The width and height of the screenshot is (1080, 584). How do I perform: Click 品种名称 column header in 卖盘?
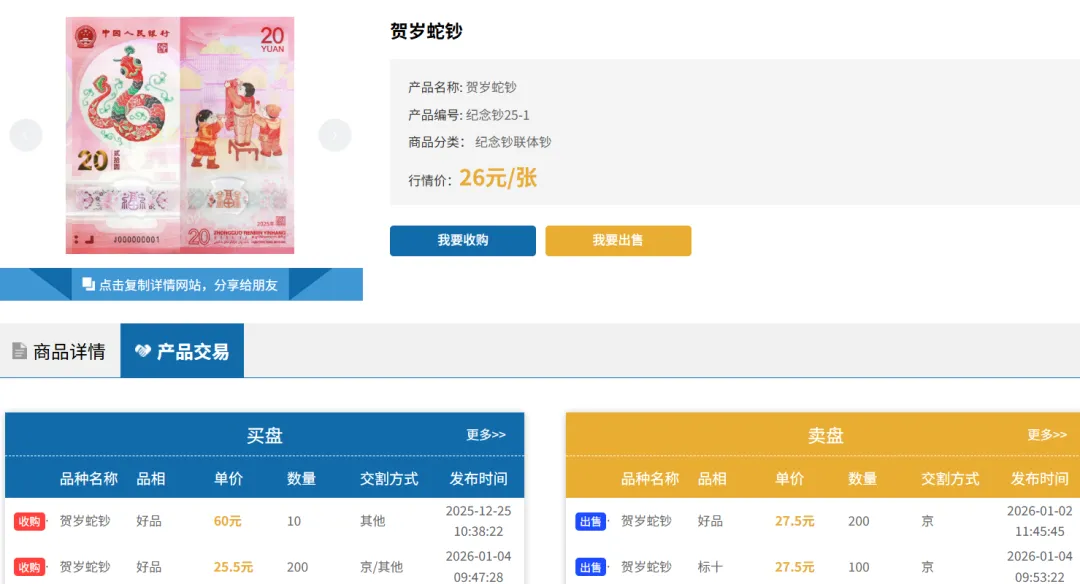coord(650,479)
